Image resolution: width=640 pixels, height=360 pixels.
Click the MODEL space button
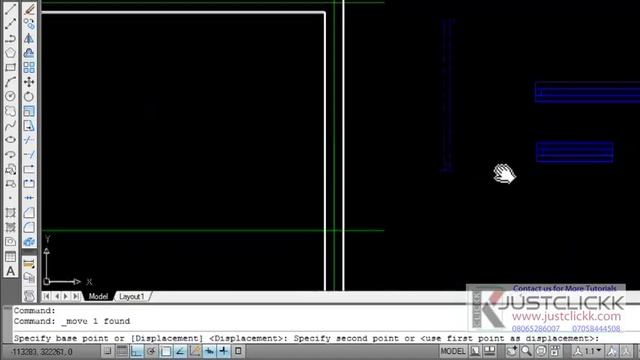point(453,351)
